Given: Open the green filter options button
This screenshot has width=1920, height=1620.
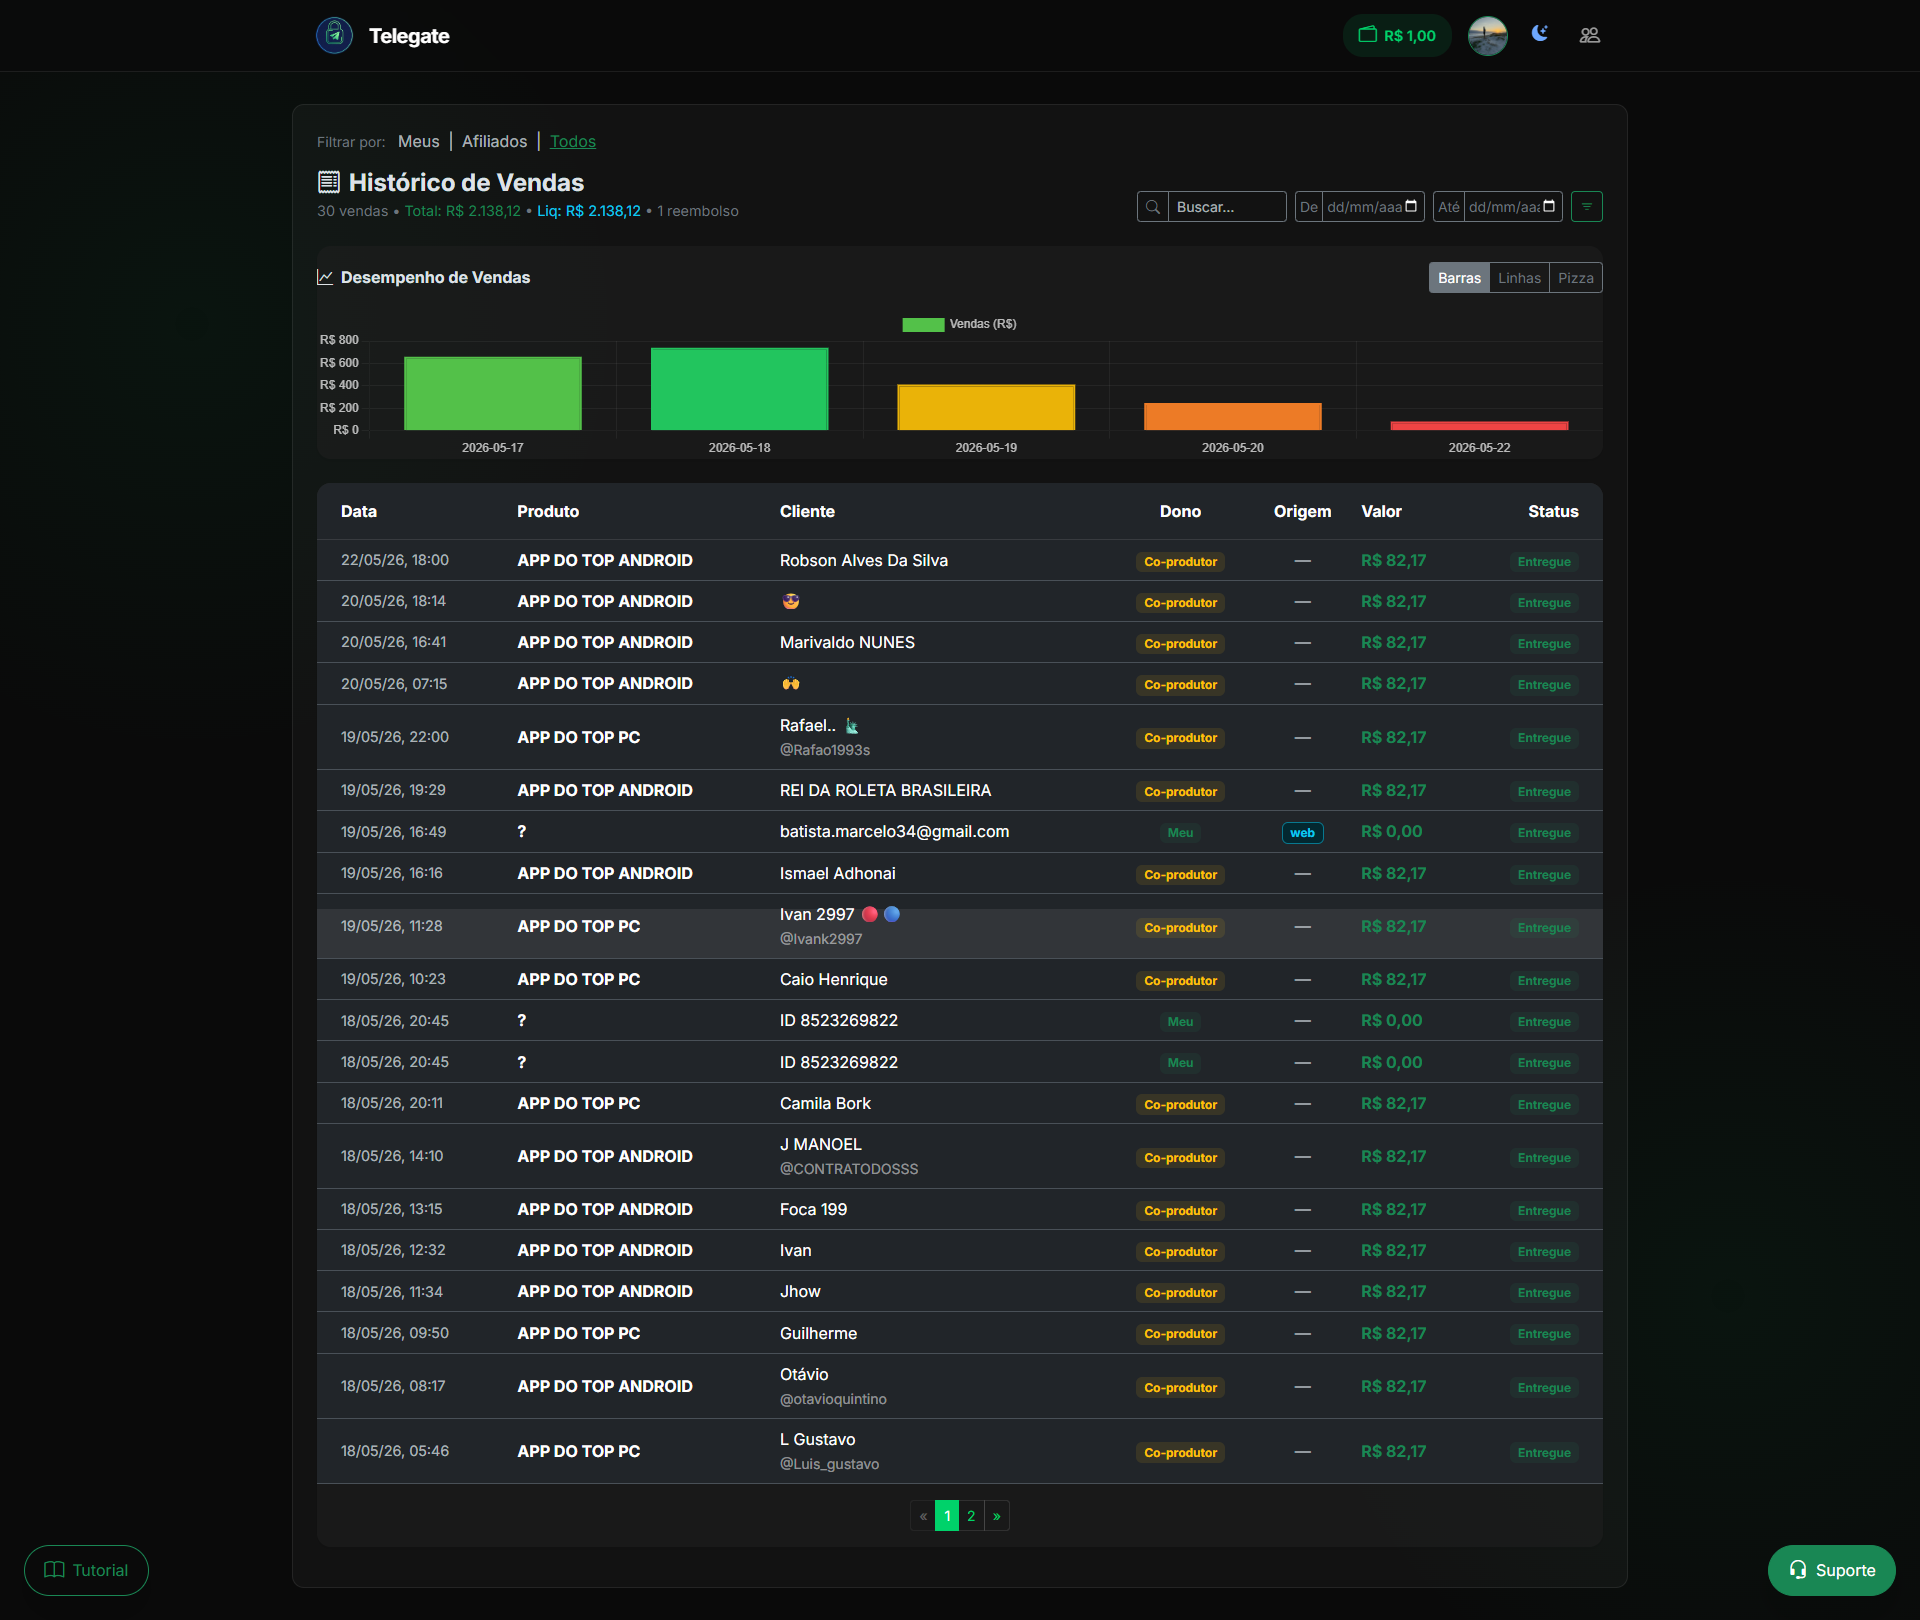Looking at the screenshot, I should [x=1586, y=207].
